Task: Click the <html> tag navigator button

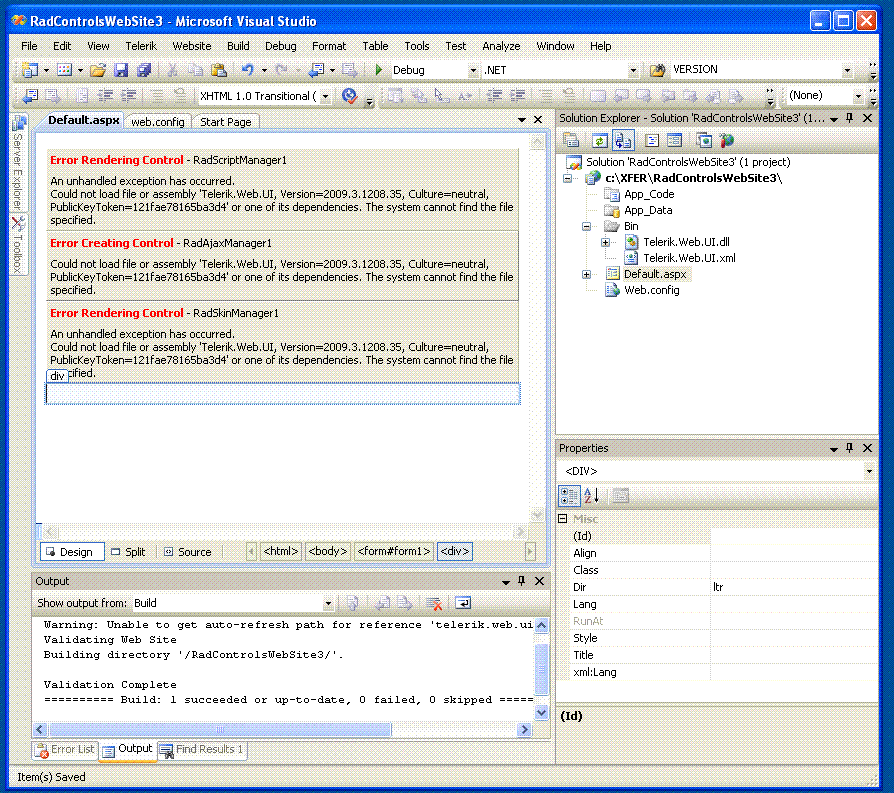Action: pyautogui.click(x=281, y=551)
